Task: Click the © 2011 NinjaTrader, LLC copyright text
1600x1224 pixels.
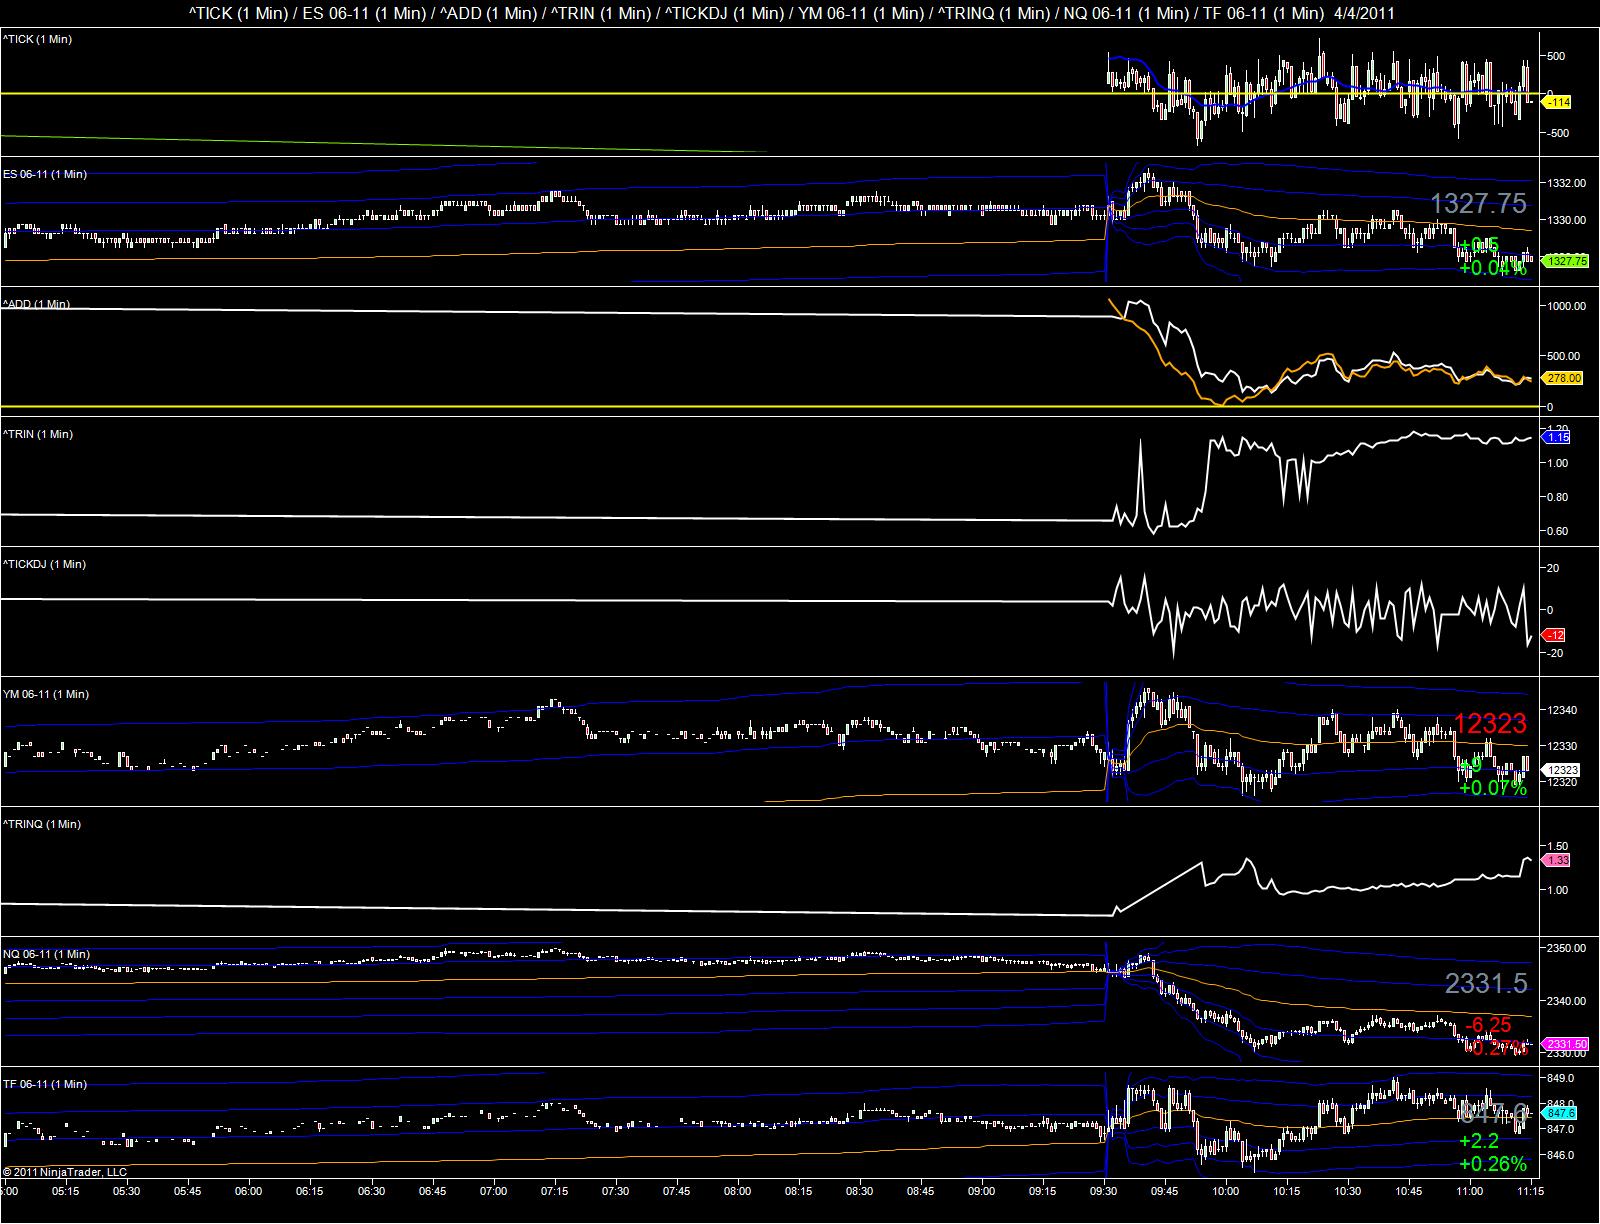Action: [65, 1172]
